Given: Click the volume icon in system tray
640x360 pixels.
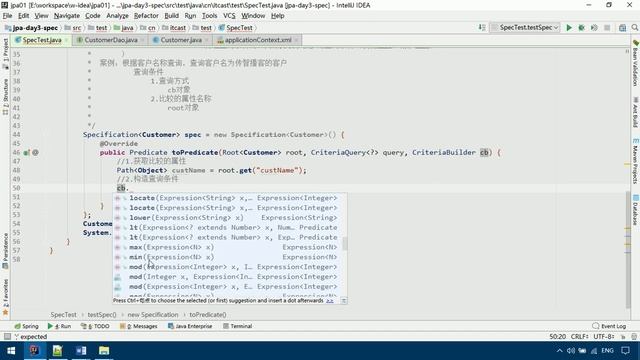Looking at the screenshot, I should [x=571, y=351].
